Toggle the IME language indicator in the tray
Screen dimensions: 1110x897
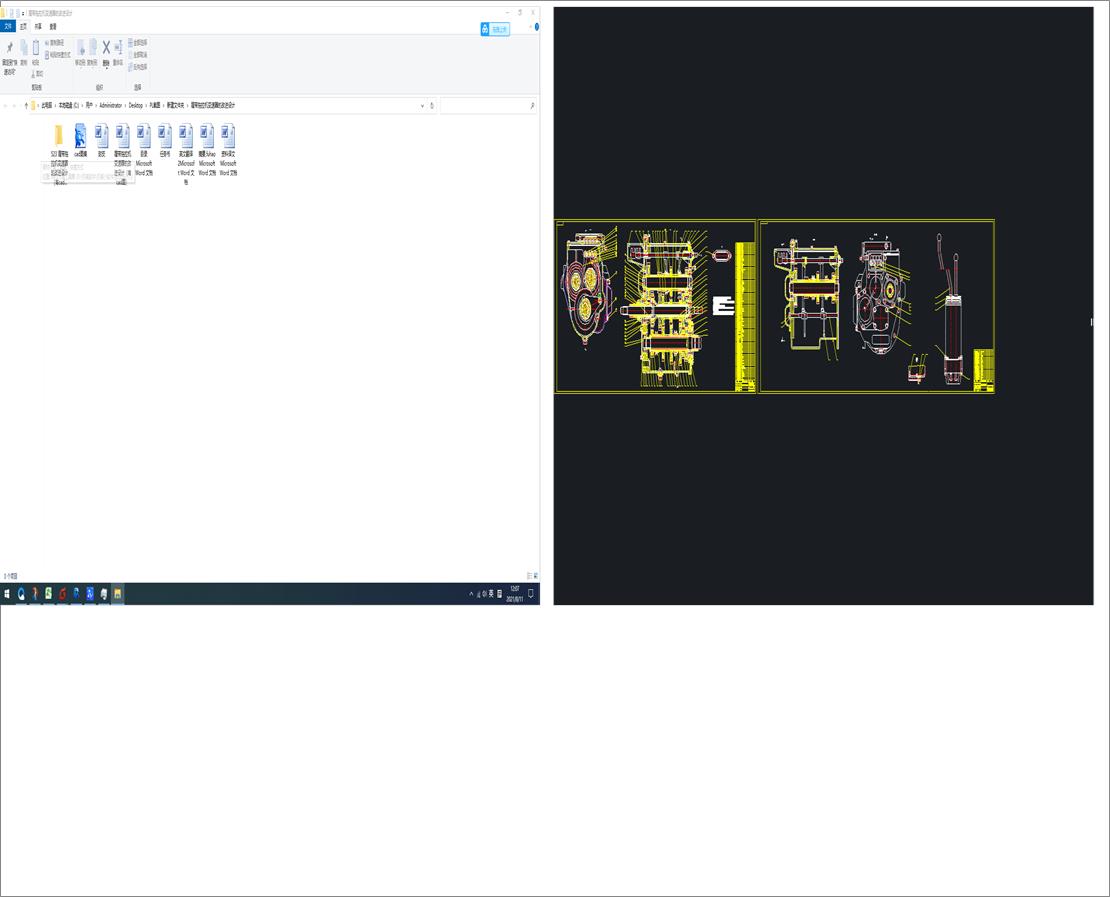[x=491, y=594]
